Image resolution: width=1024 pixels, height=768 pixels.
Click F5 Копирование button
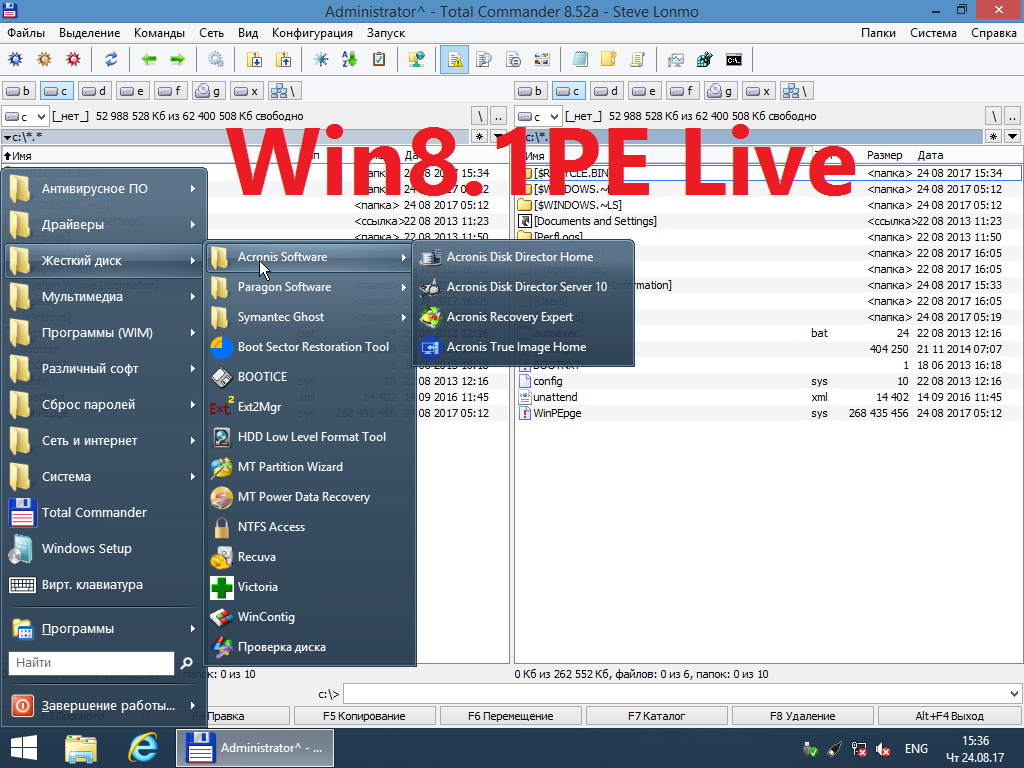coord(364,716)
